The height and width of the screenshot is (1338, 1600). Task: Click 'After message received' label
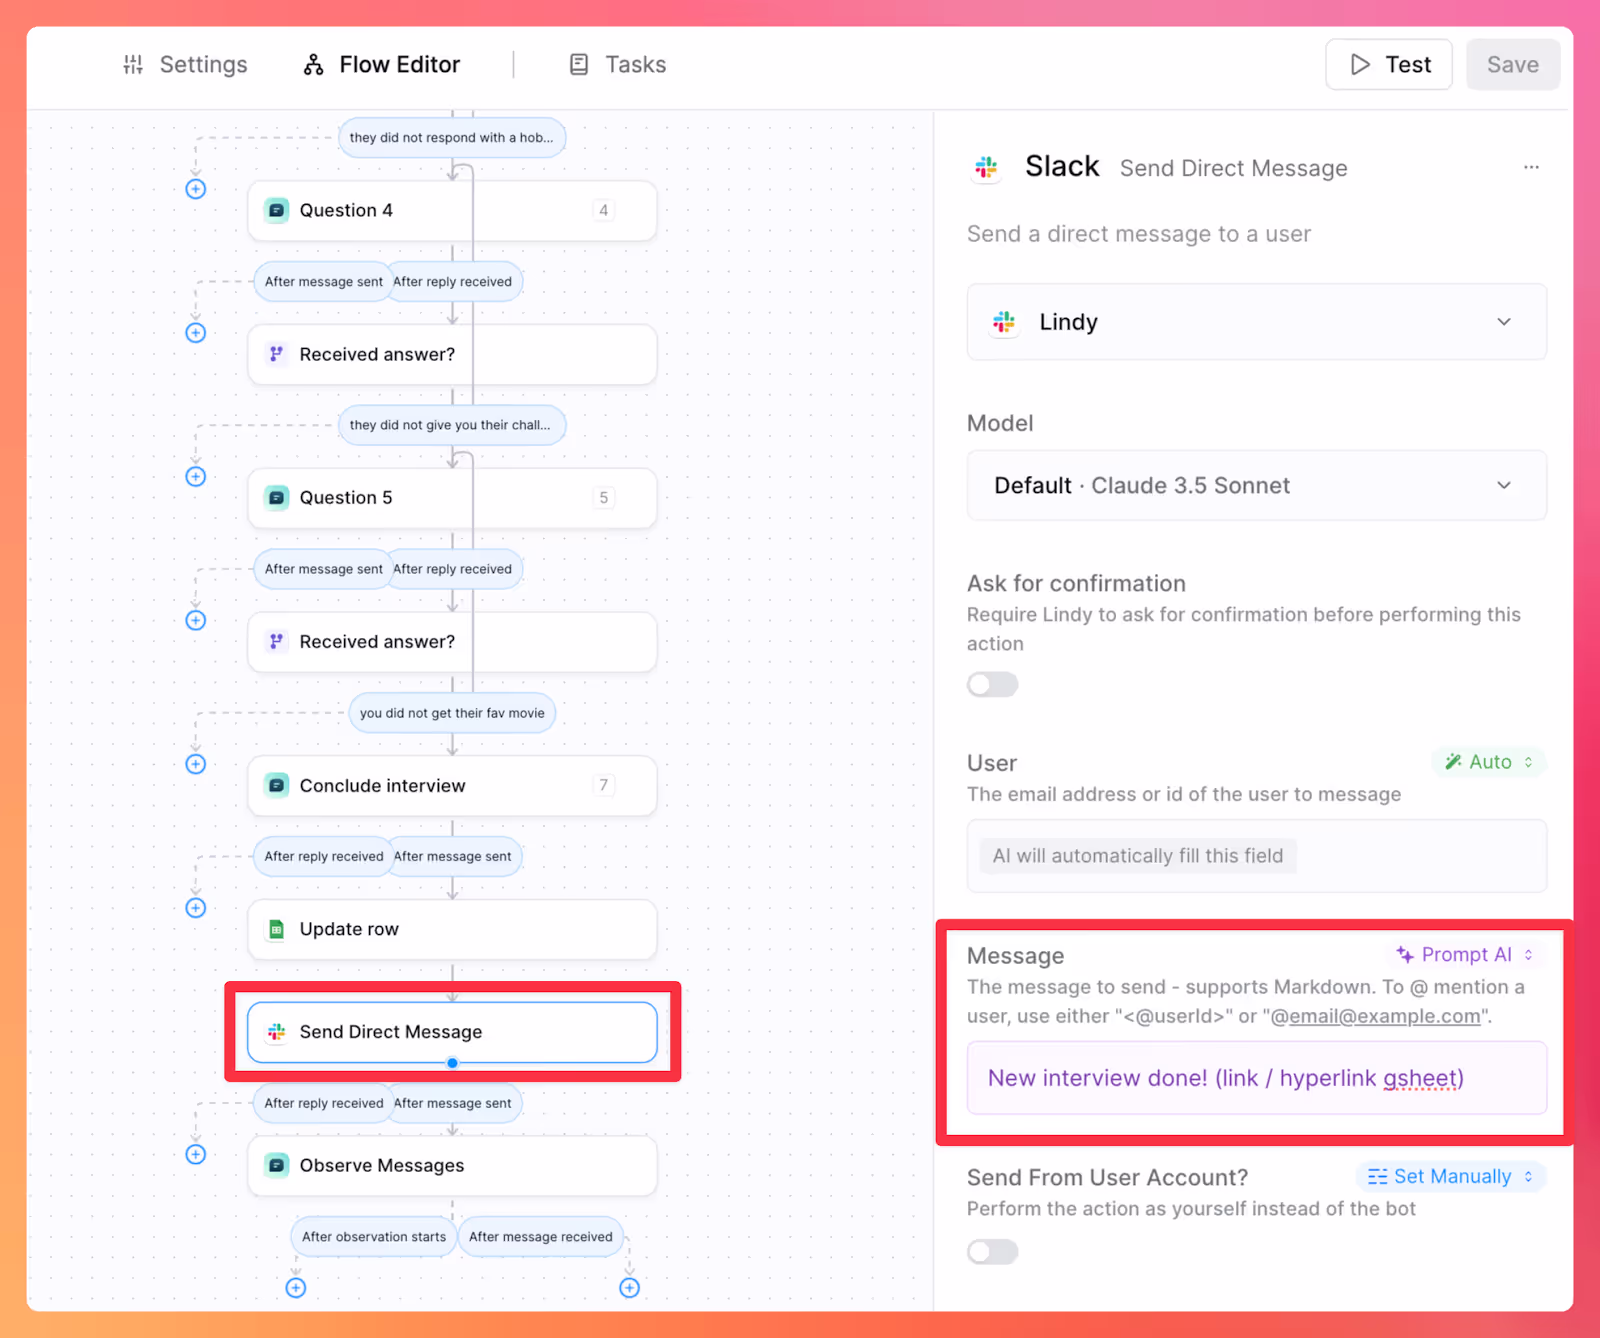tap(541, 1237)
